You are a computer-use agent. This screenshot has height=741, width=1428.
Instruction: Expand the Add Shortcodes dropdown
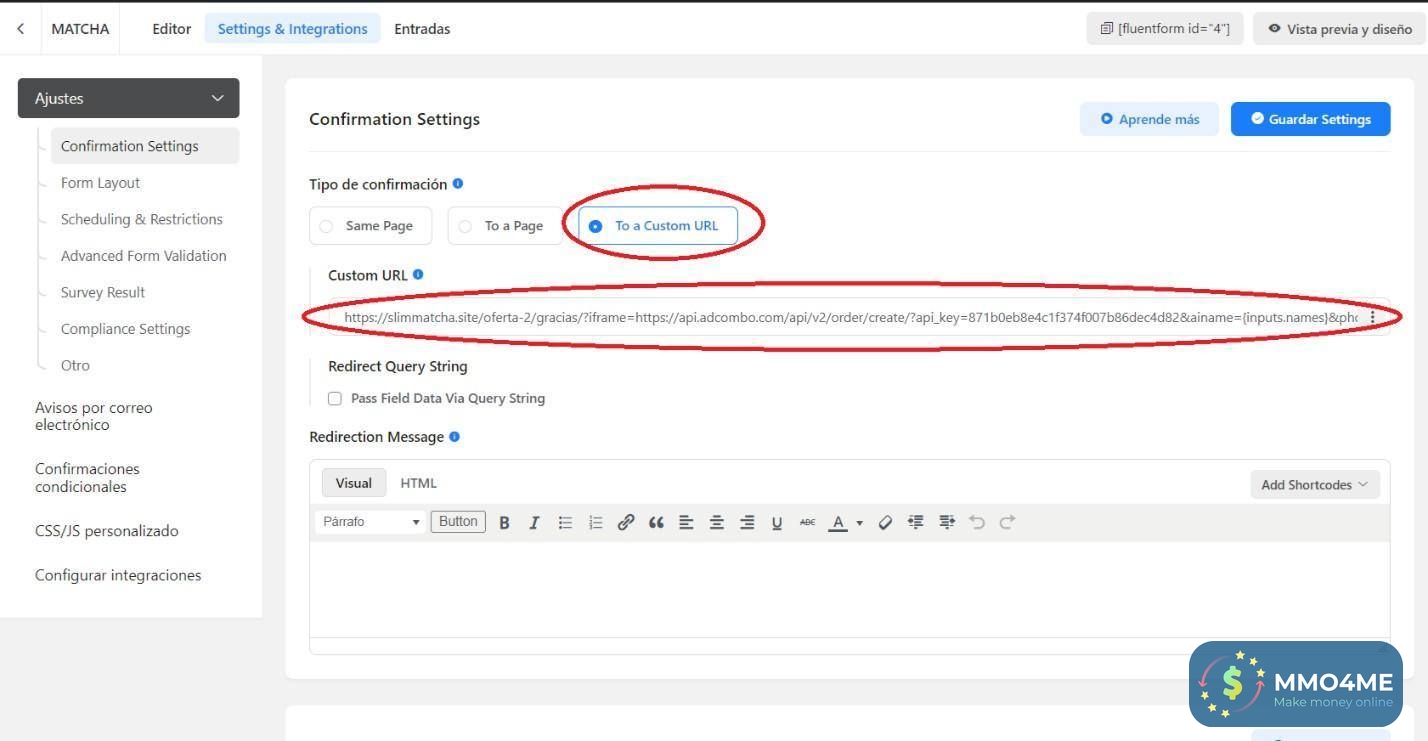(1315, 485)
